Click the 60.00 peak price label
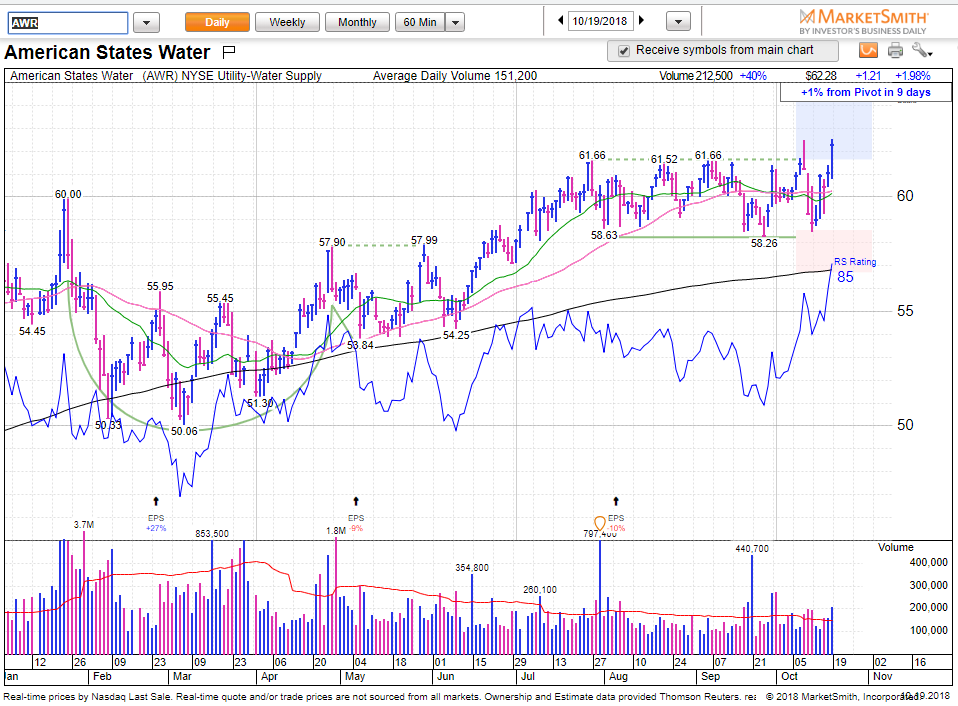The width and height of the screenshot is (958, 706). pyautogui.click(x=68, y=194)
